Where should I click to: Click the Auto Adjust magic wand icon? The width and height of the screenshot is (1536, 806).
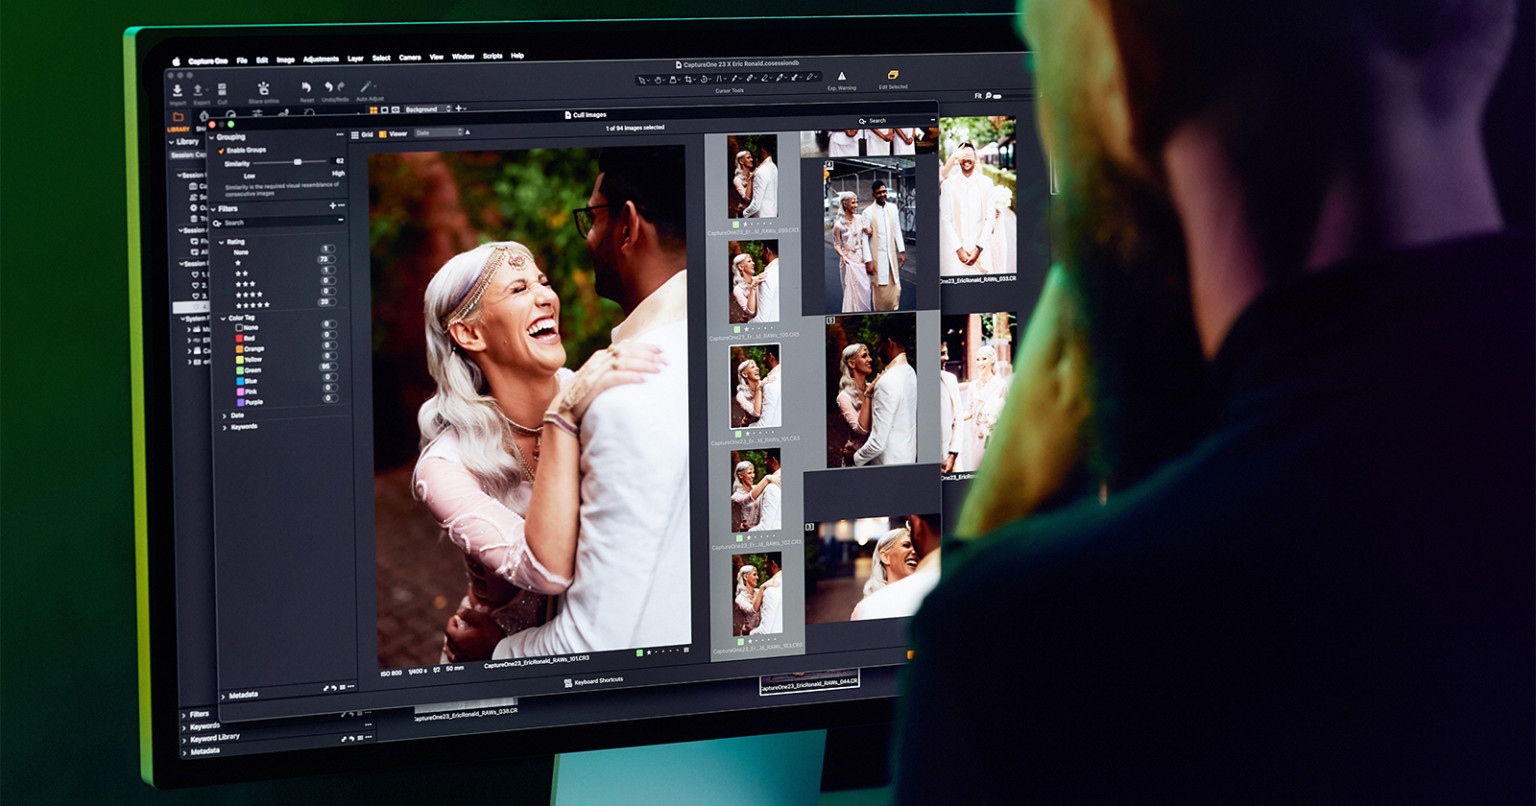[367, 87]
